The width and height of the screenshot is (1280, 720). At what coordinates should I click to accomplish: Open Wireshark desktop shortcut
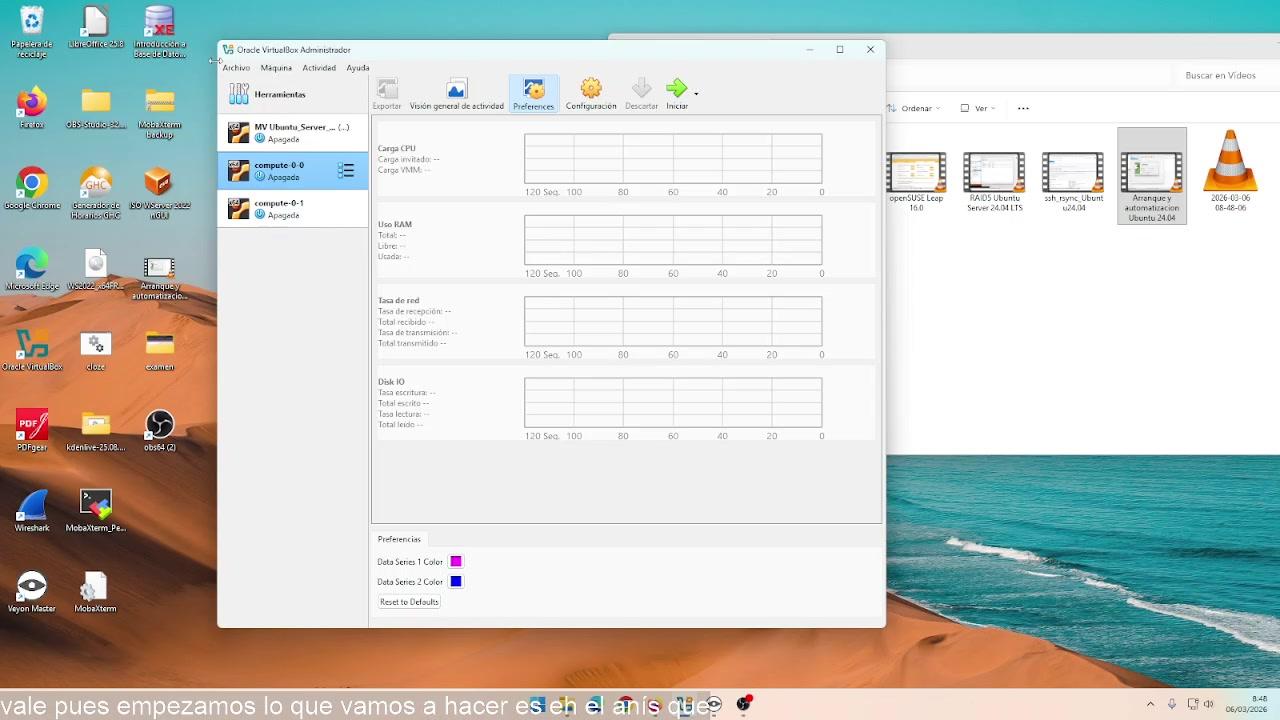[32, 508]
